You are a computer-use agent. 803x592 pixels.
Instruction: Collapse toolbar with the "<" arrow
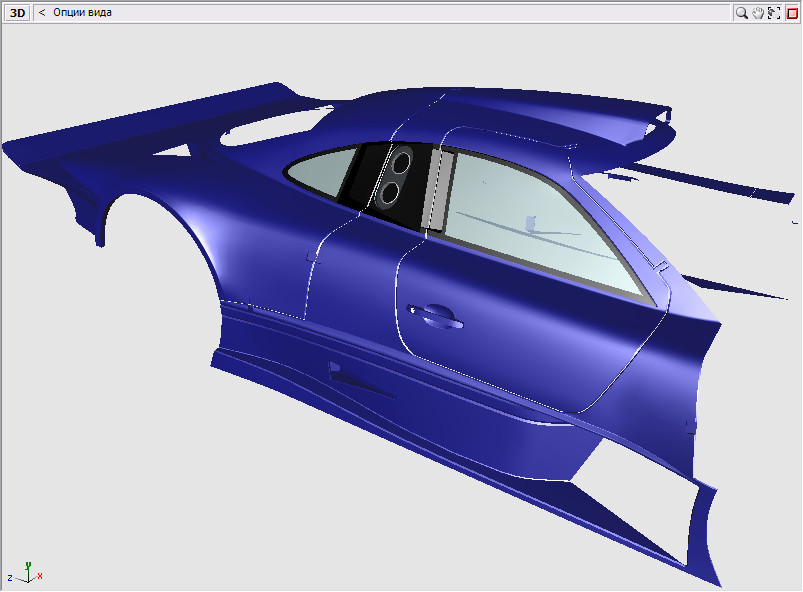click(42, 13)
